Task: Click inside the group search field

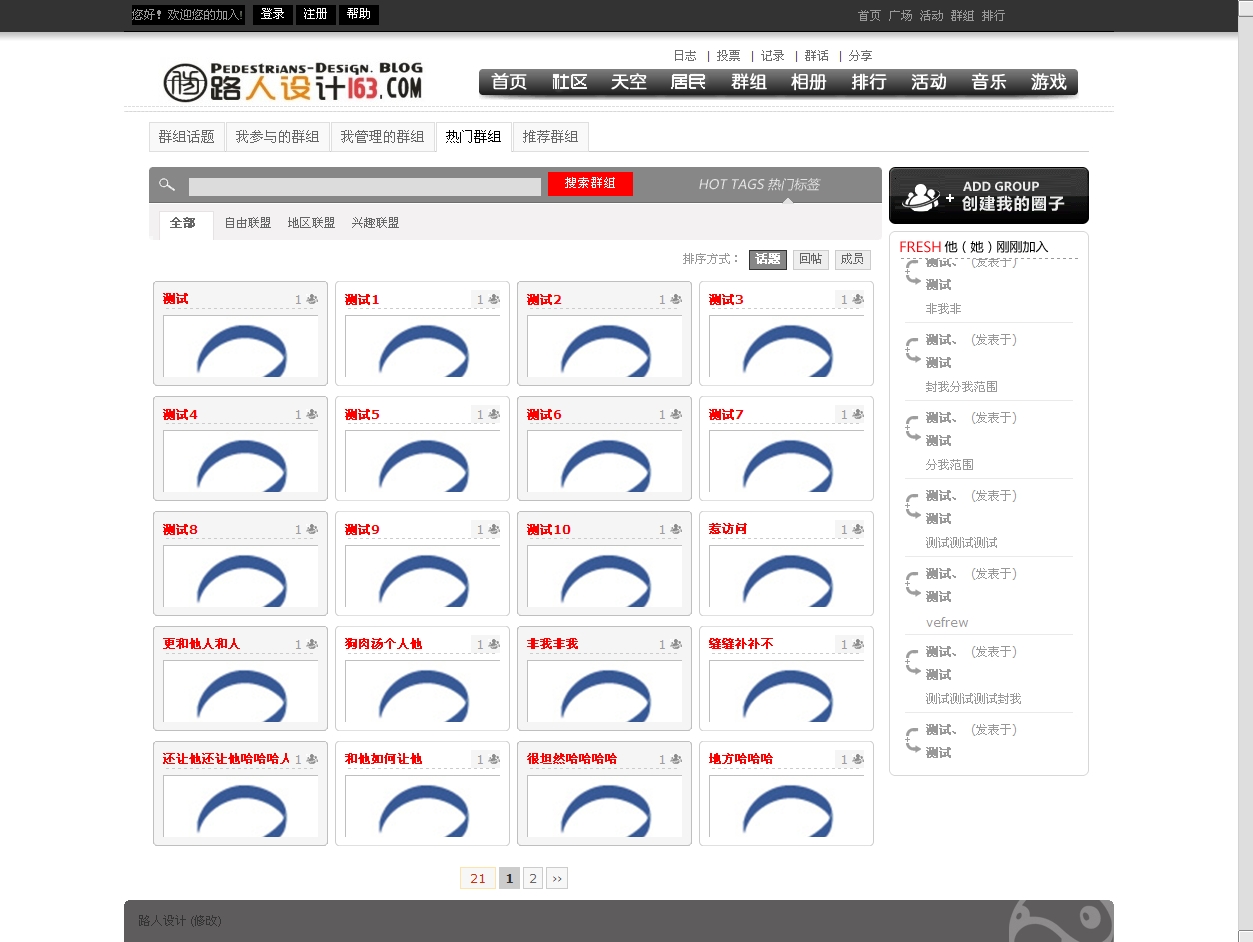Action: [x=365, y=186]
